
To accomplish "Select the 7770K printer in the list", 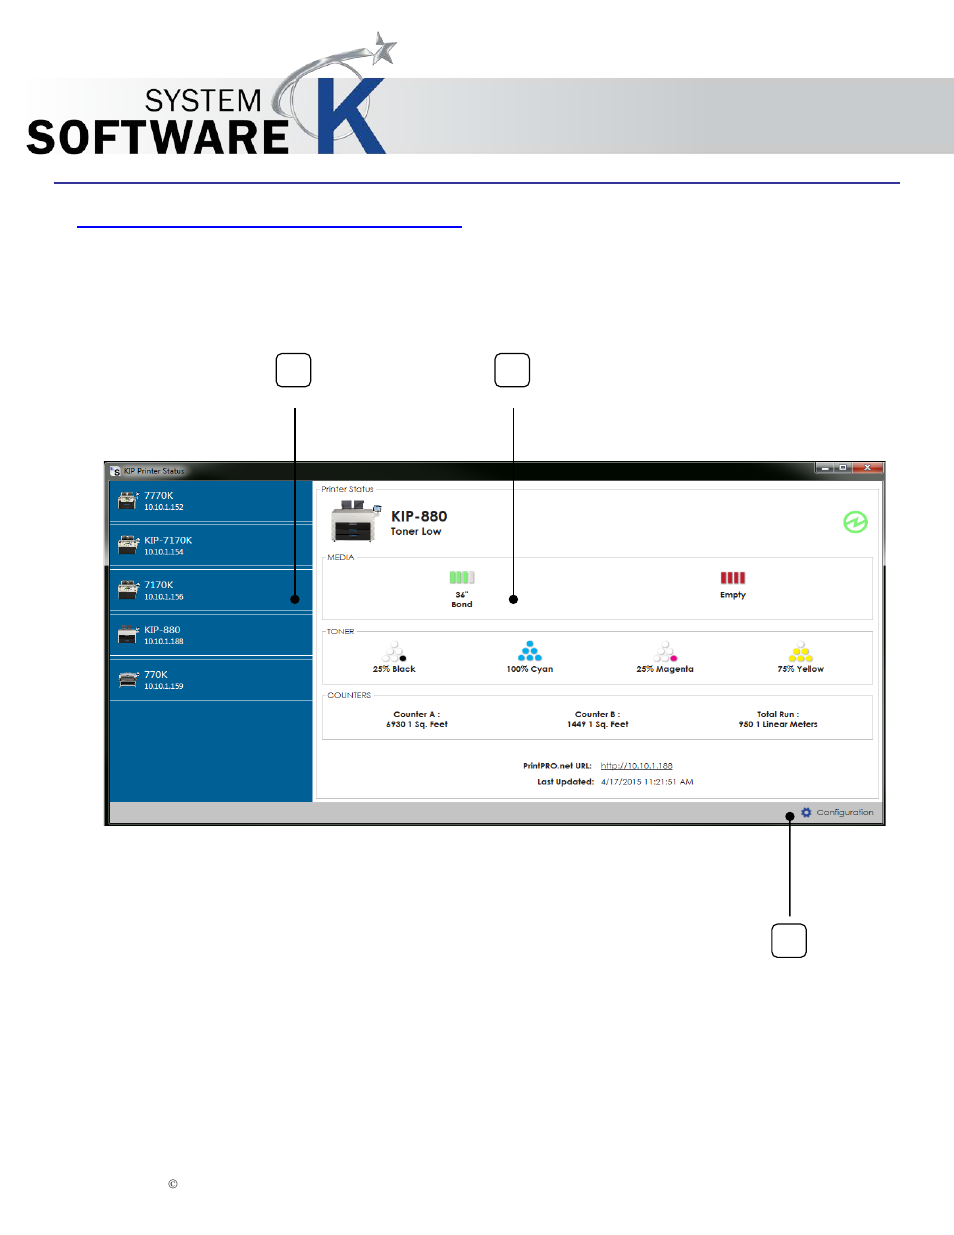I will 211,501.
